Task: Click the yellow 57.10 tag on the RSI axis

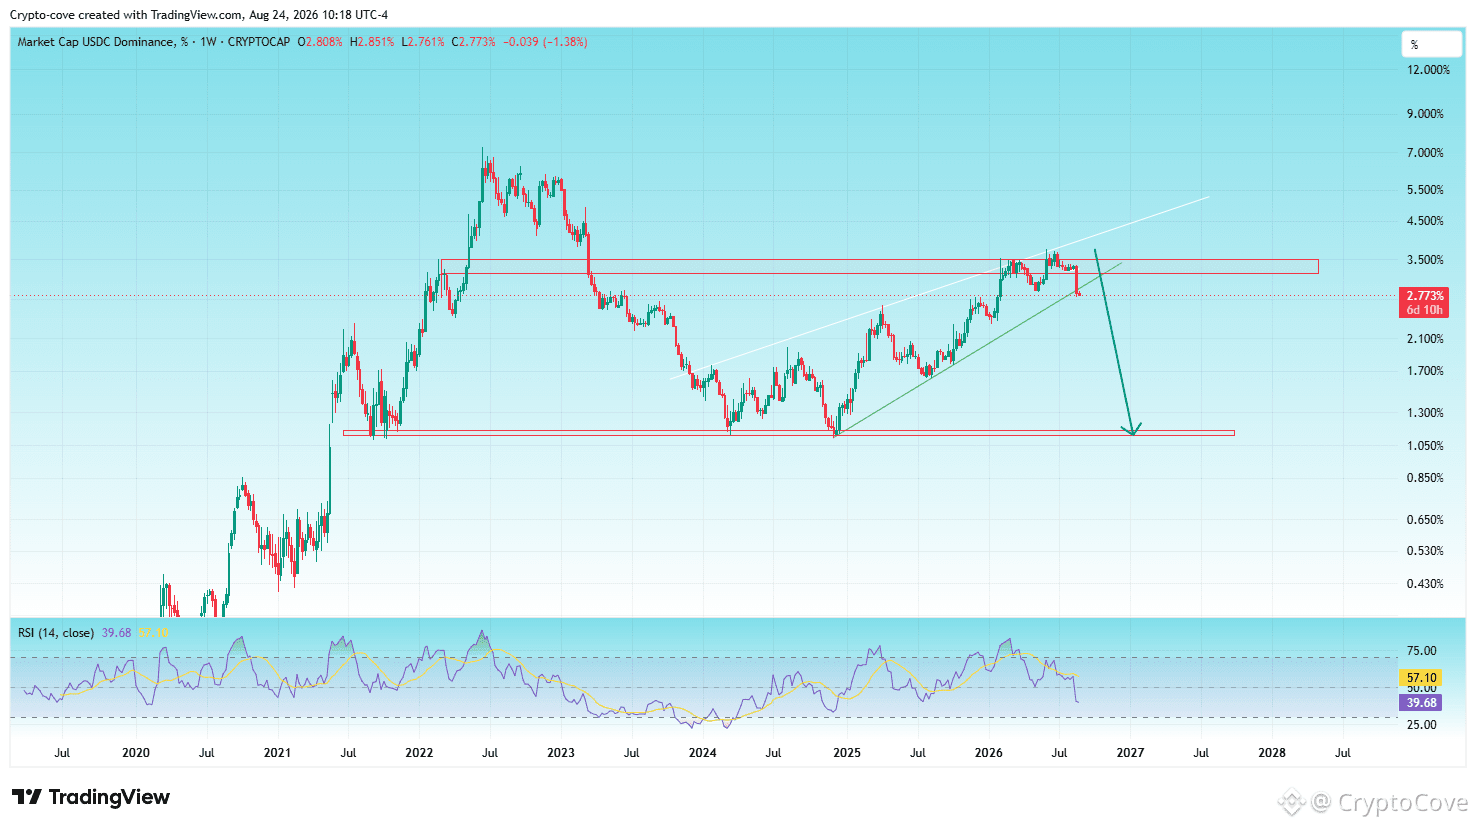Action: [1421, 678]
